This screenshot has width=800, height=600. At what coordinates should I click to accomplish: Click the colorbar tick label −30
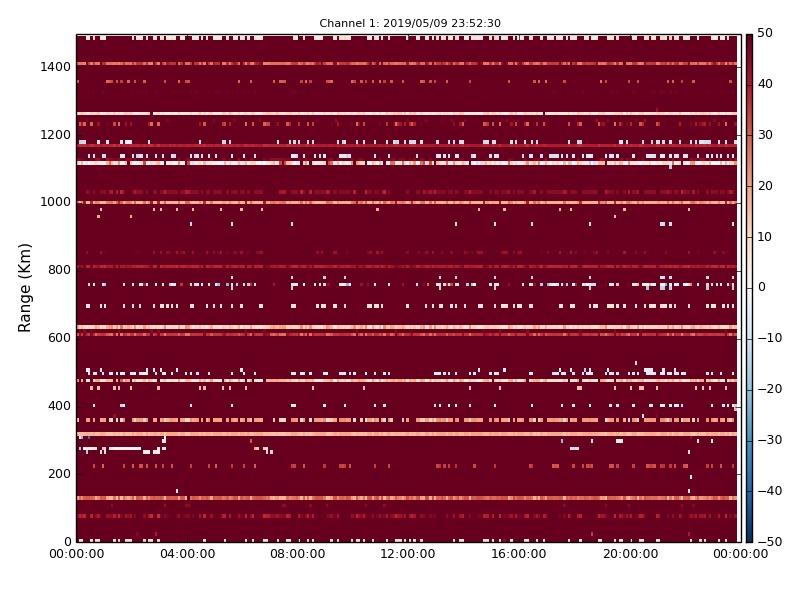point(769,440)
